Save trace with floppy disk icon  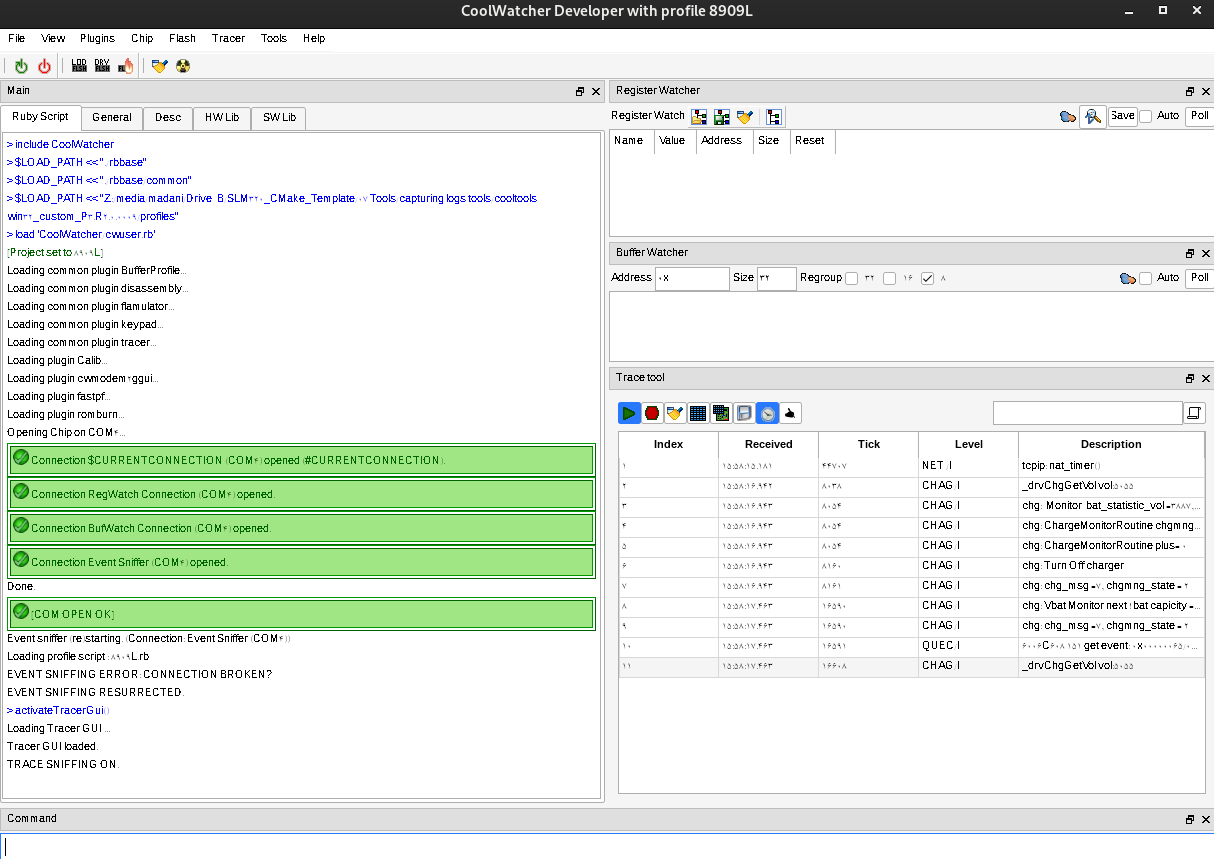tap(744, 412)
